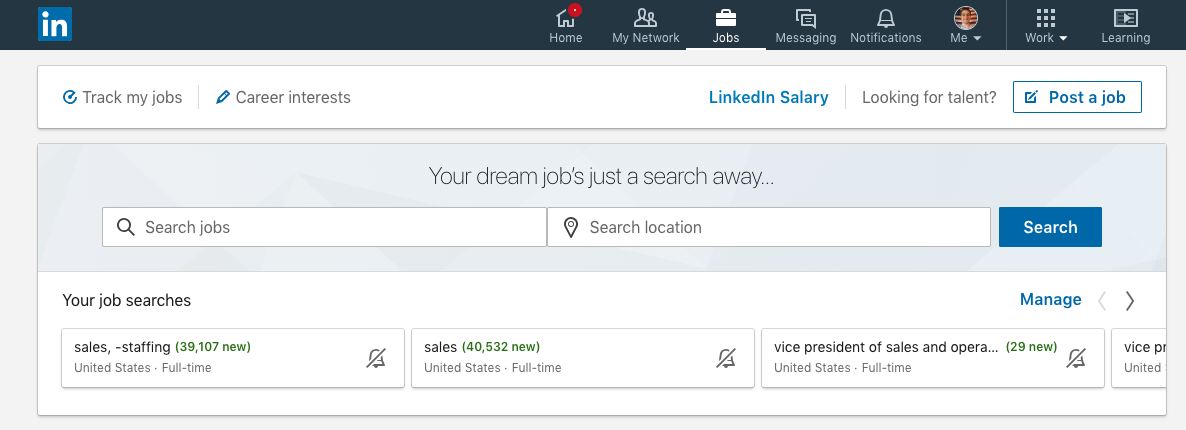Open the LinkedIn Salary link
This screenshot has height=430, width=1186.
click(x=768, y=97)
